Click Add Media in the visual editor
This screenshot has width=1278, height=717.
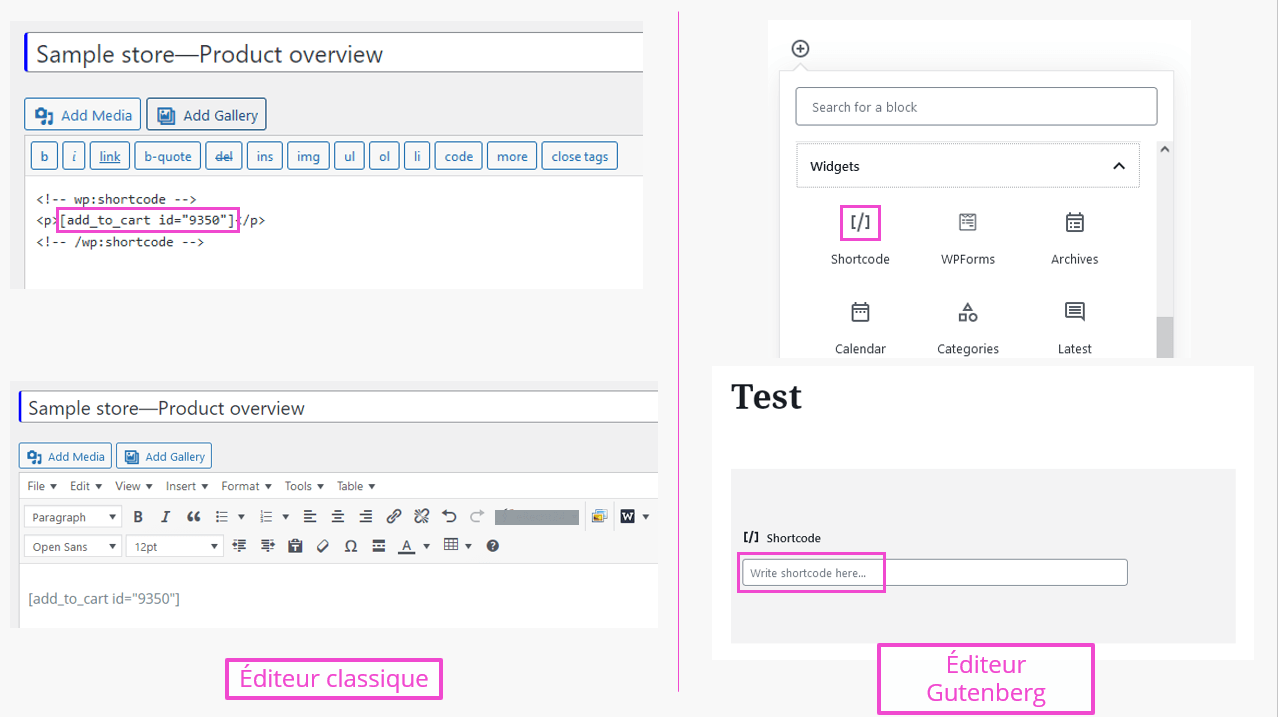[66, 456]
